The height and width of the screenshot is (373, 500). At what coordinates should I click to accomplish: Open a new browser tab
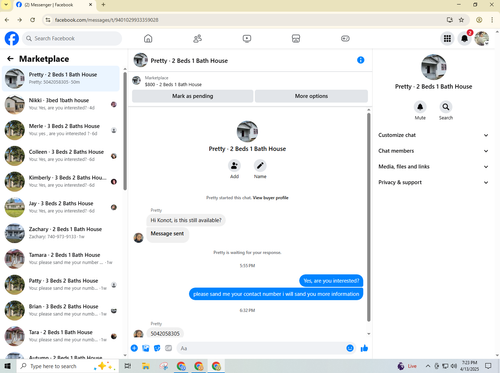point(103,5)
